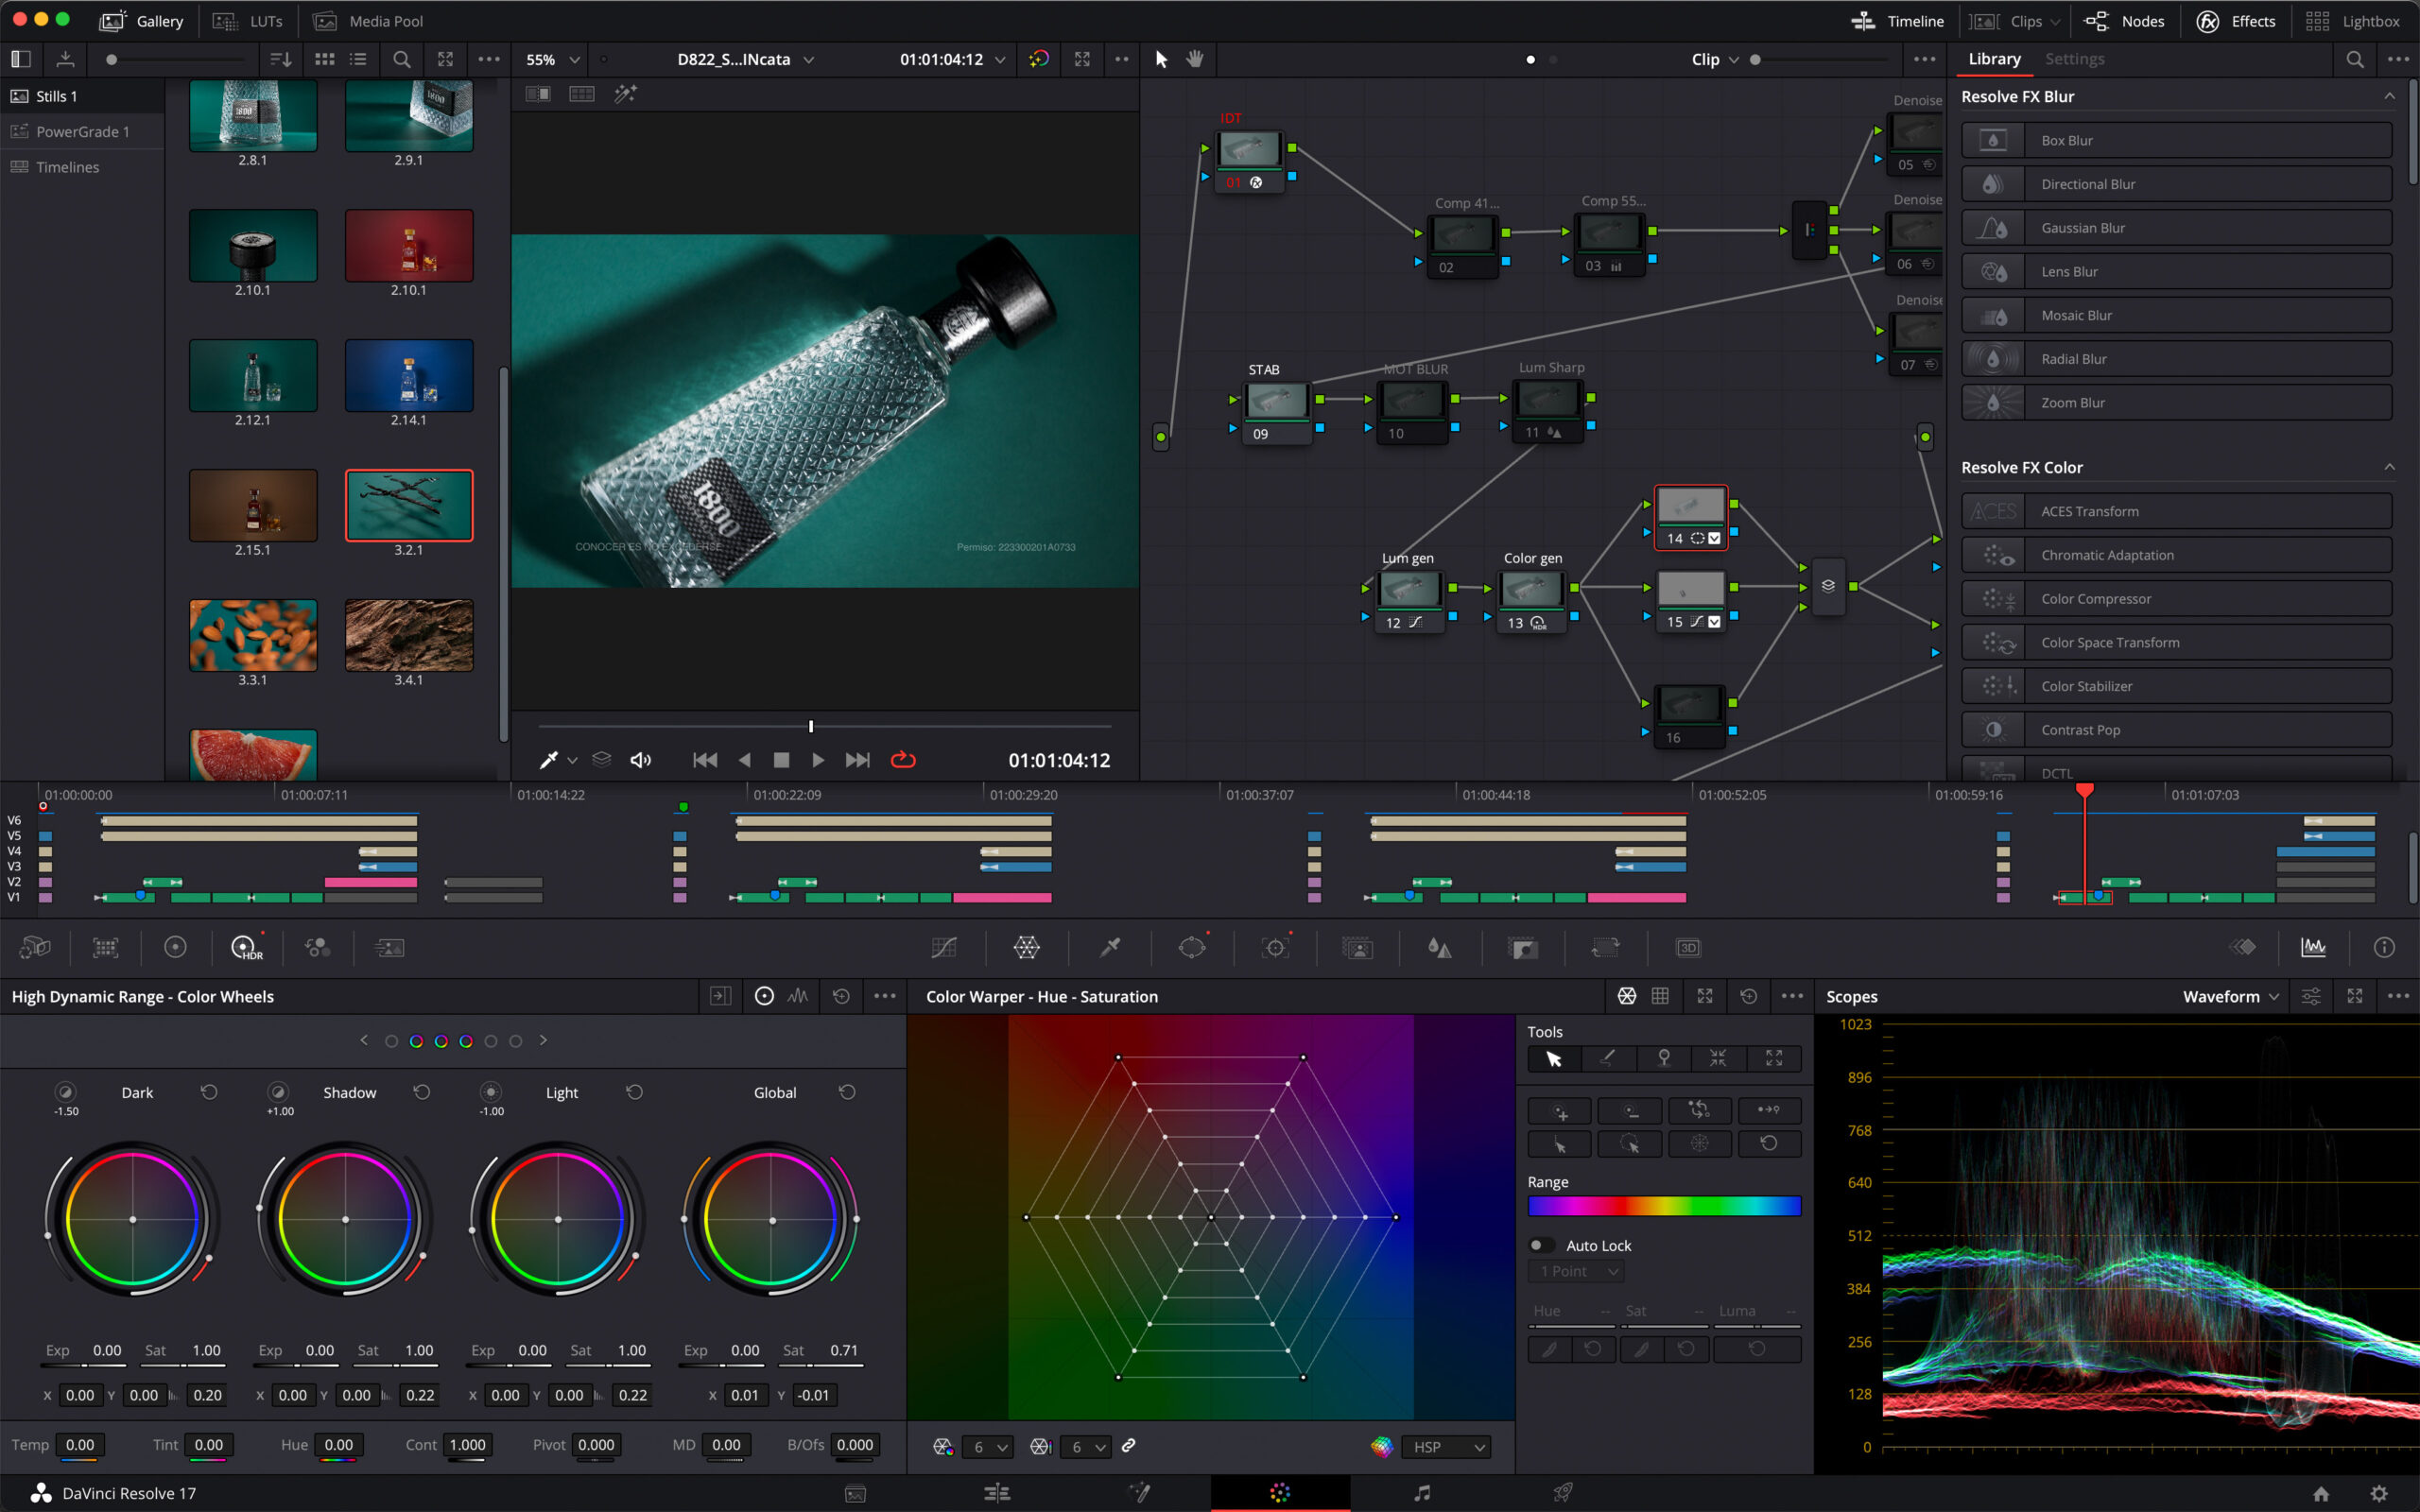This screenshot has width=2420, height=1512.
Task: Open the Curves palette icon
Action: coord(944,947)
